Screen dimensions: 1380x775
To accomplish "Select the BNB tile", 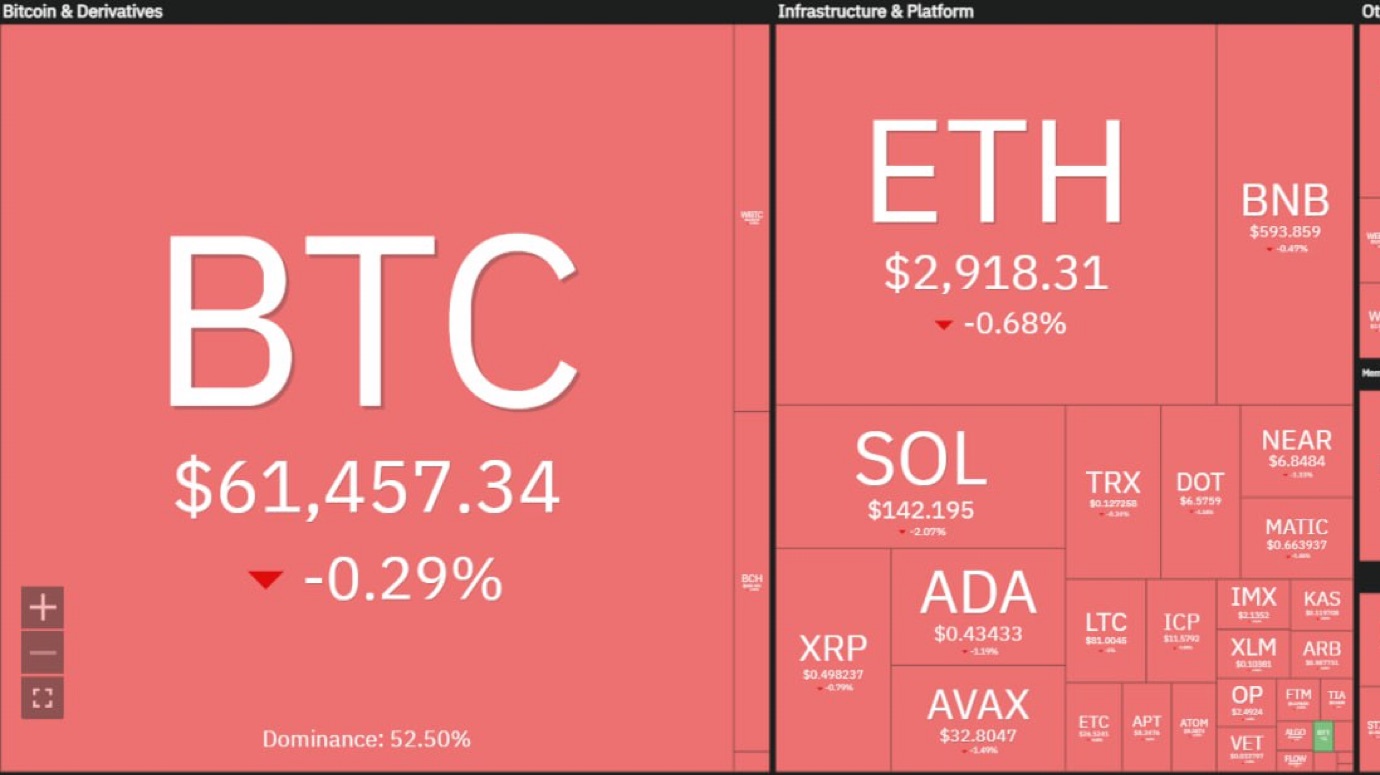I will click(x=1285, y=214).
